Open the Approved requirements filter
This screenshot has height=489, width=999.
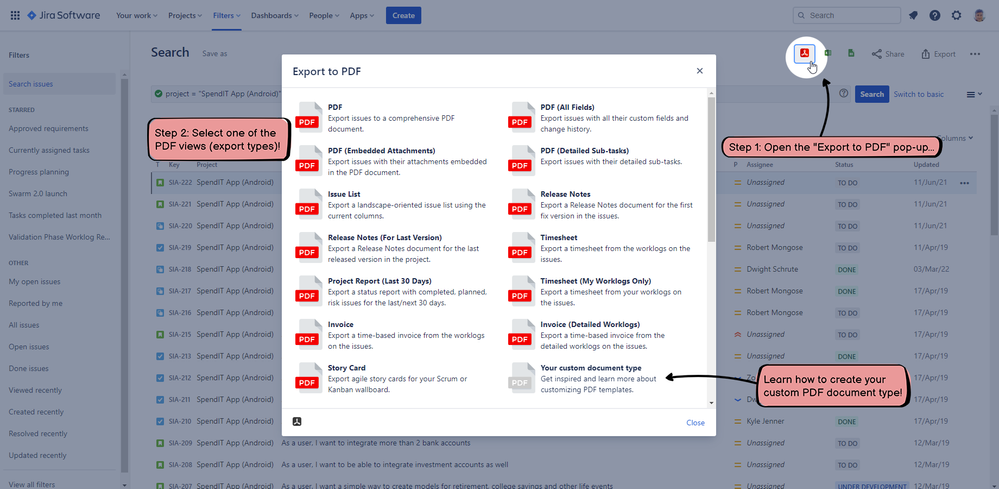48,129
